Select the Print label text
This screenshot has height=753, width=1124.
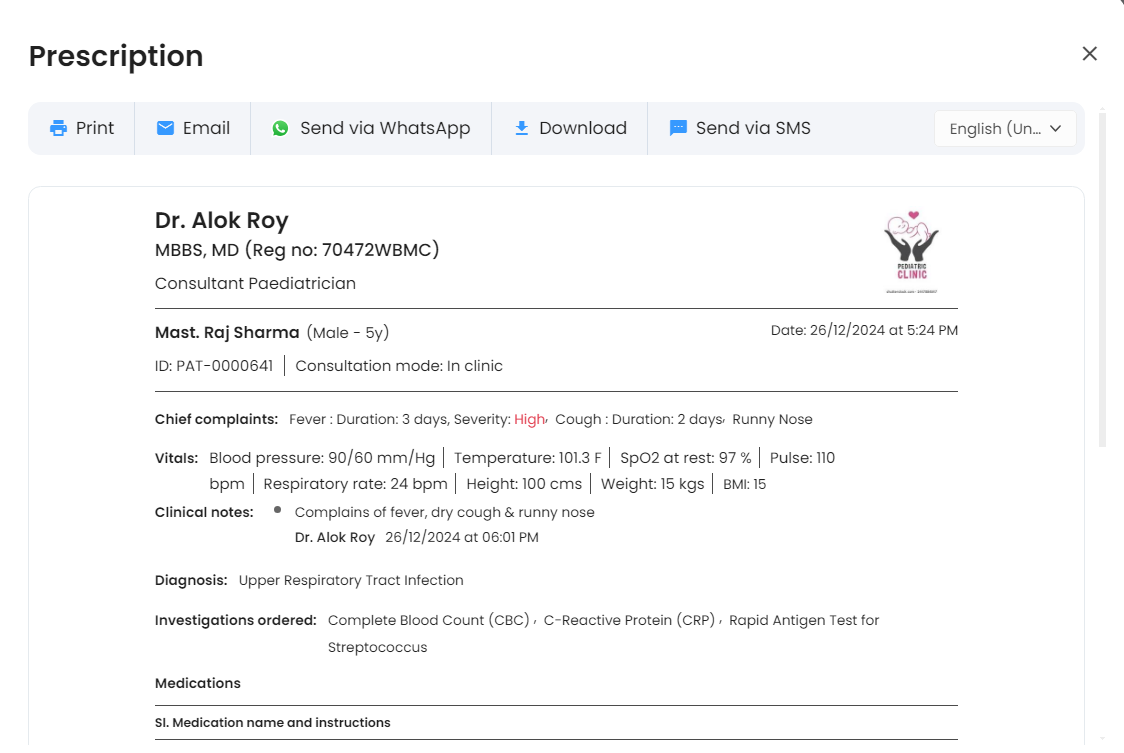95,128
